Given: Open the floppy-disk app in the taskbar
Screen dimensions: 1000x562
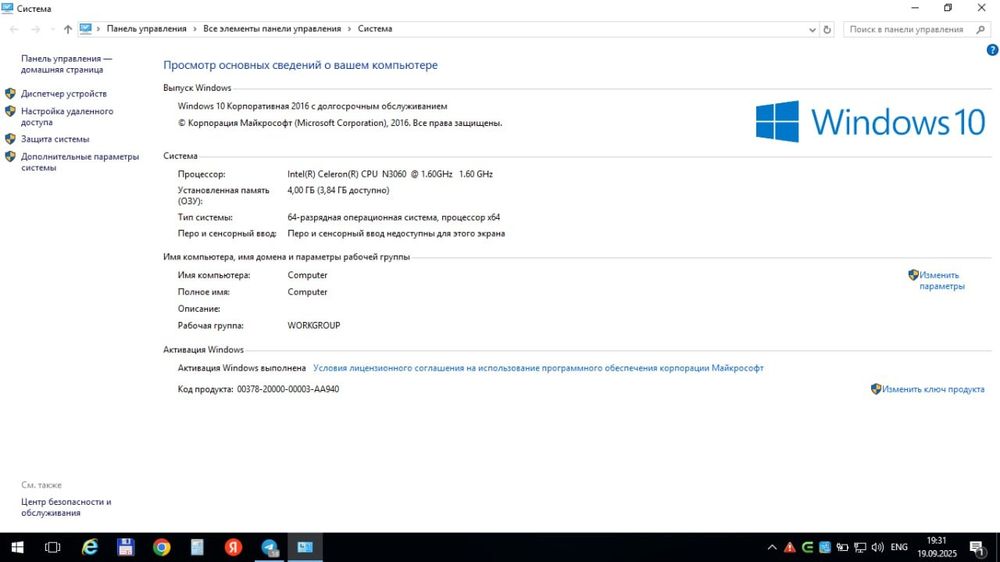Looking at the screenshot, I should [x=126, y=547].
